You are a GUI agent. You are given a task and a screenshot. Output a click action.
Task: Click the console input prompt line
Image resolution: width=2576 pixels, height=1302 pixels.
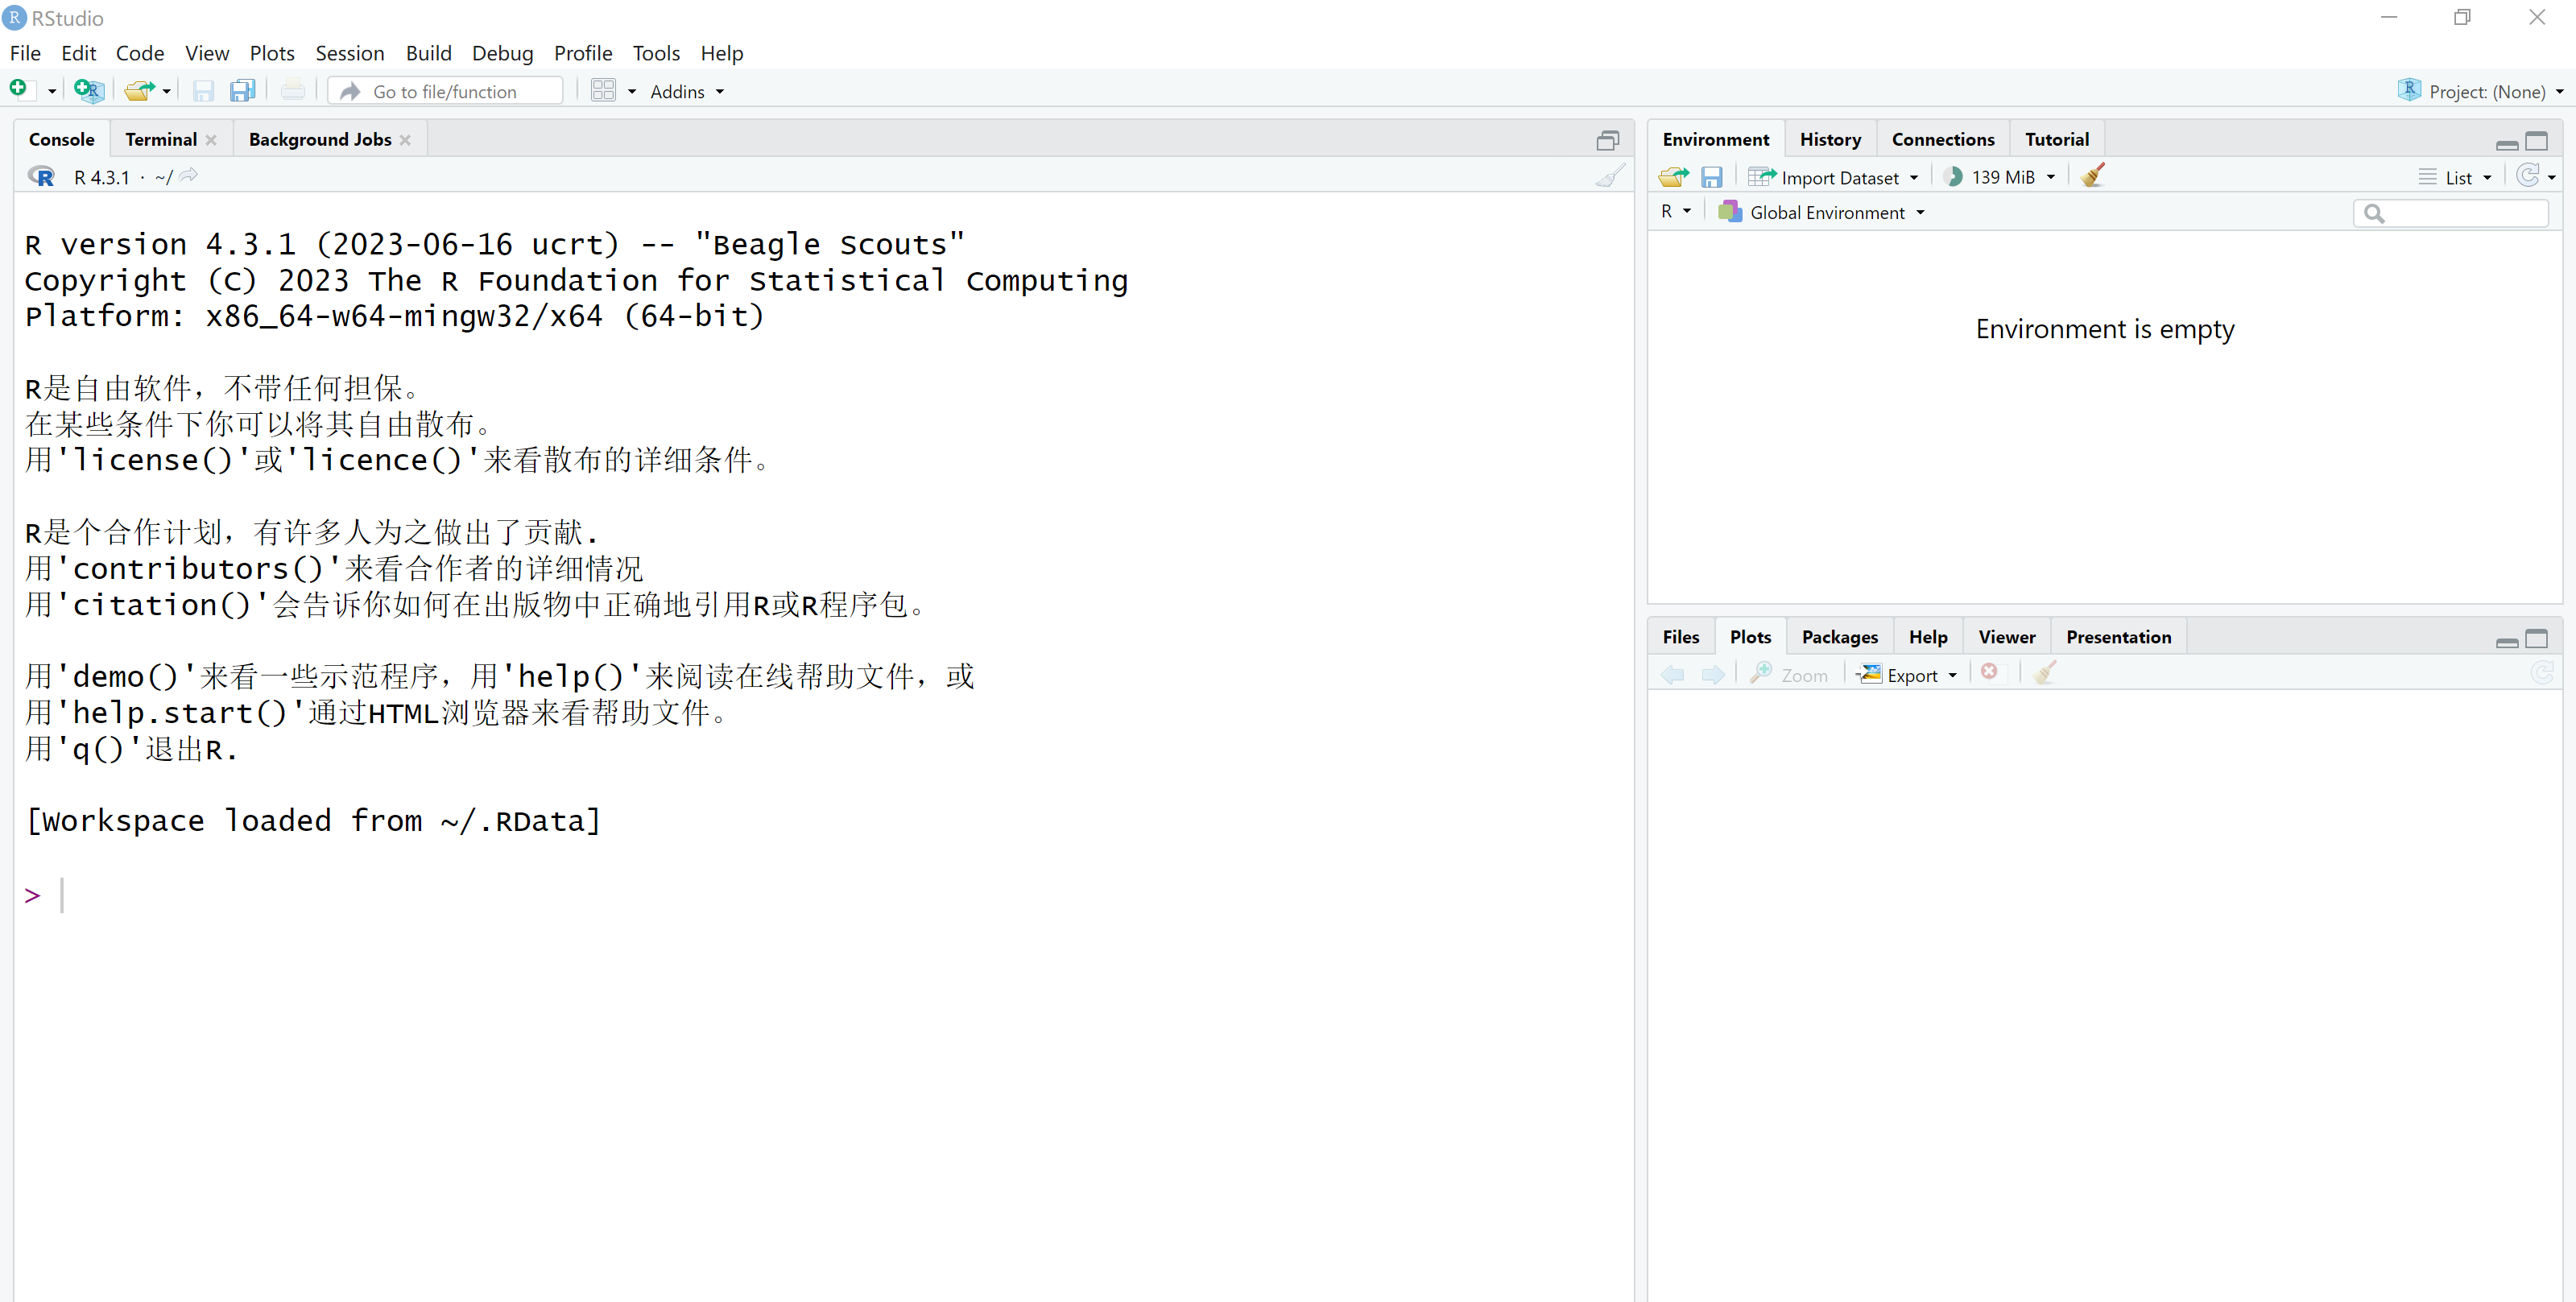click(824, 895)
